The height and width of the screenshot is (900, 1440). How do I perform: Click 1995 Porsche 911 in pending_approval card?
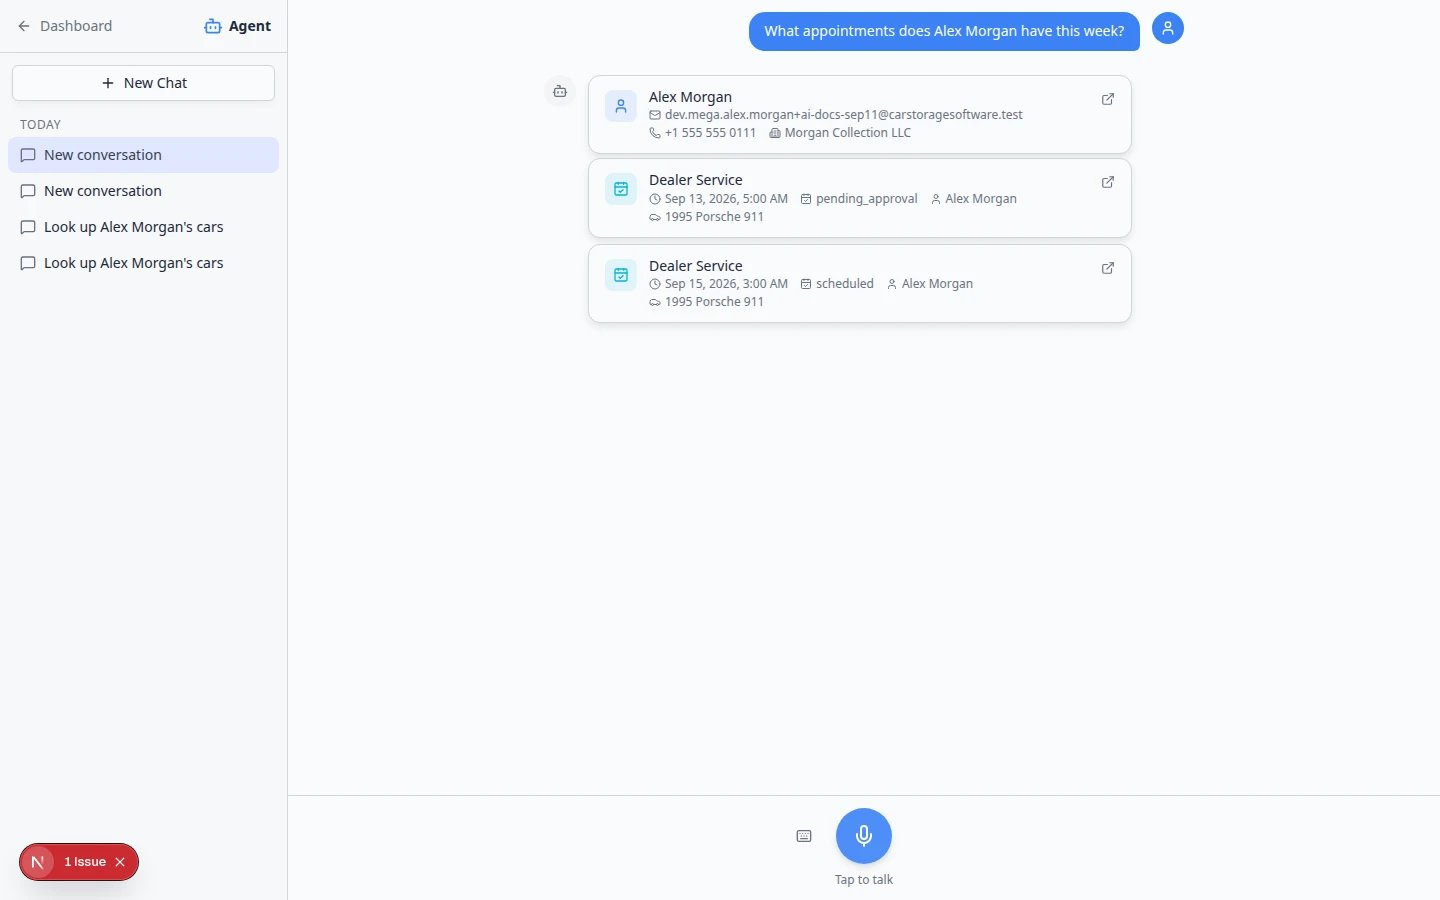714,217
